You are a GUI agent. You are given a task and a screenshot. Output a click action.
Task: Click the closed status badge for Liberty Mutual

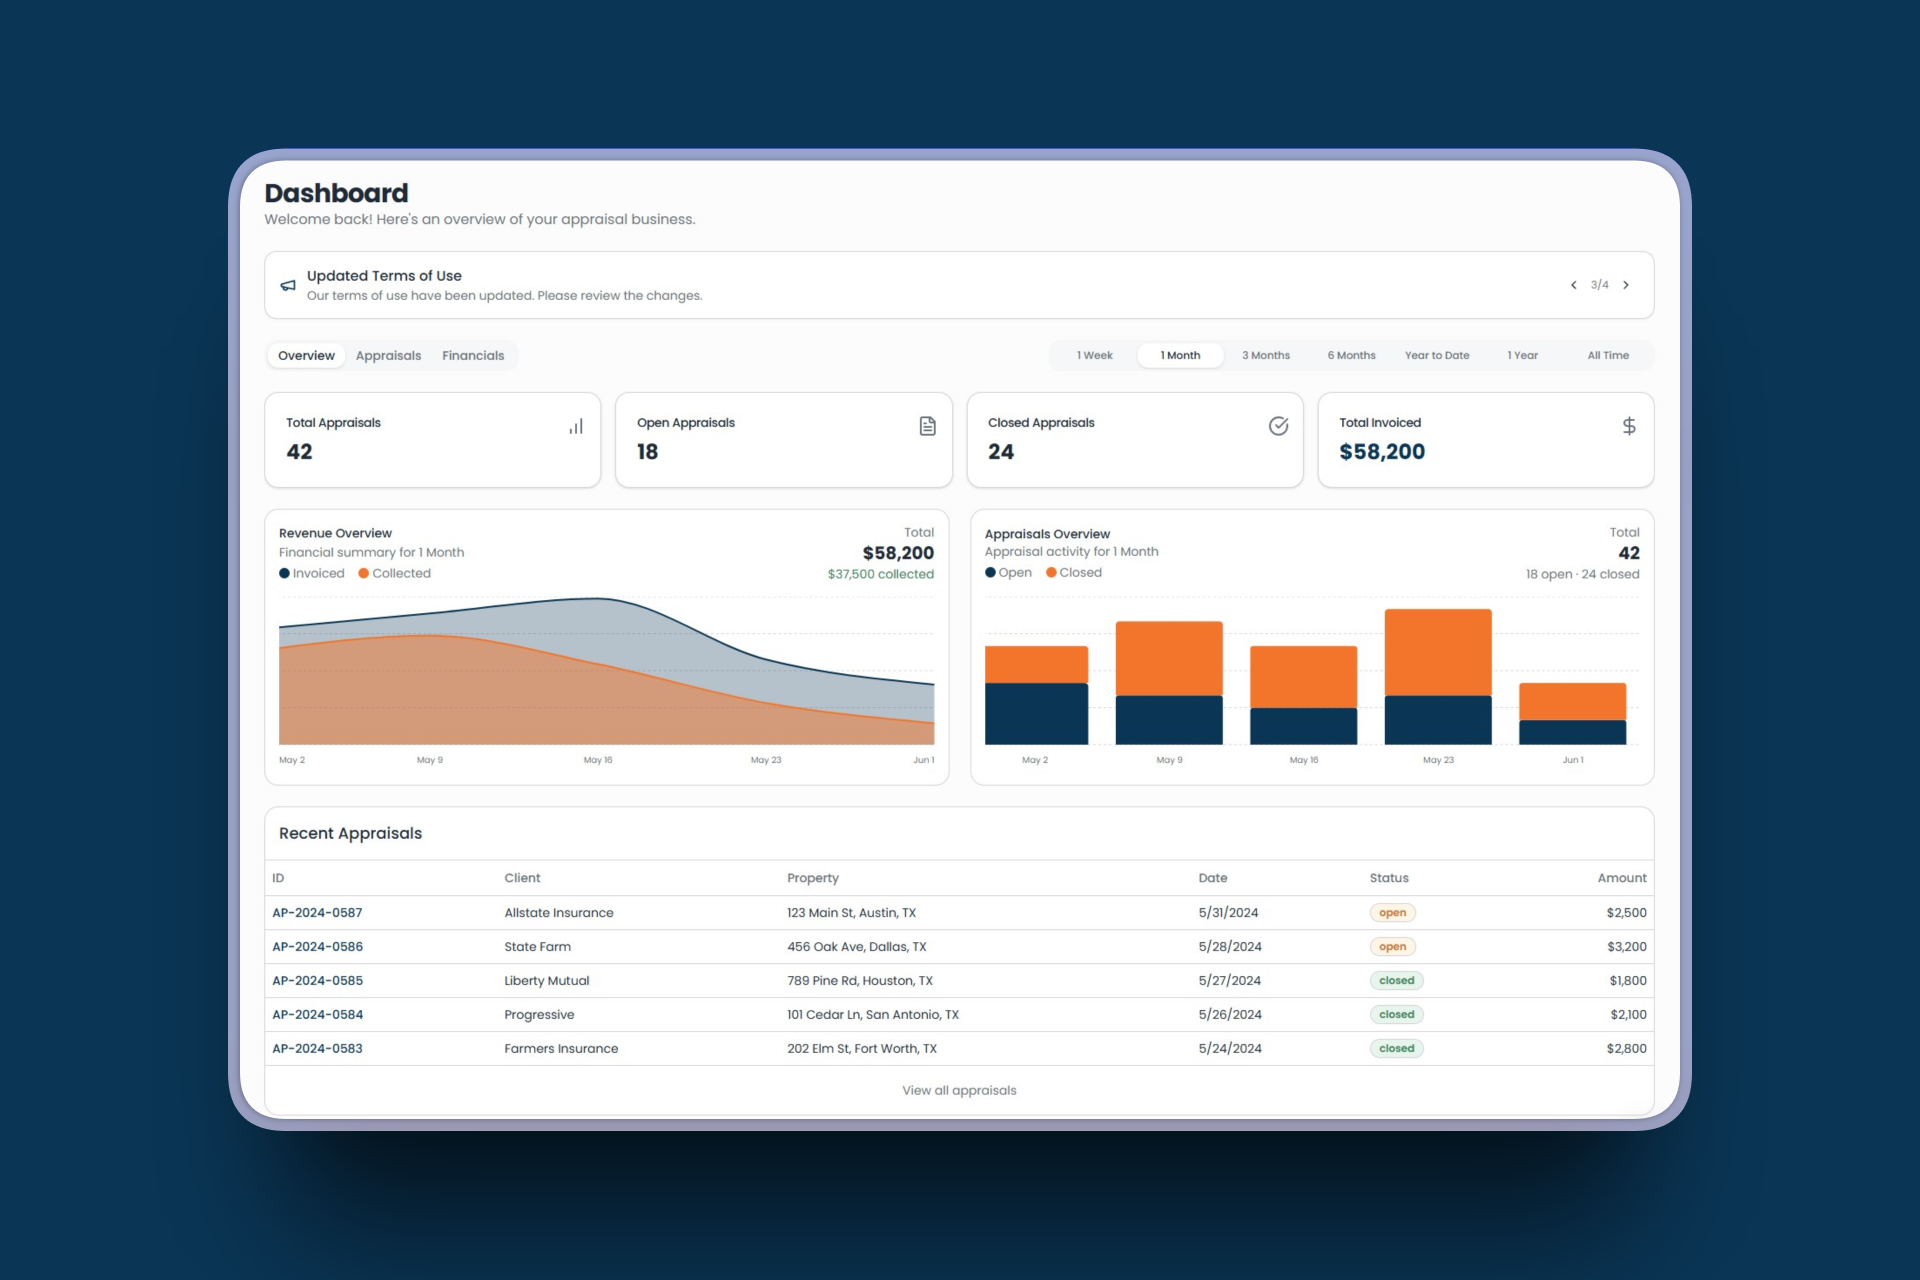pyautogui.click(x=1396, y=980)
